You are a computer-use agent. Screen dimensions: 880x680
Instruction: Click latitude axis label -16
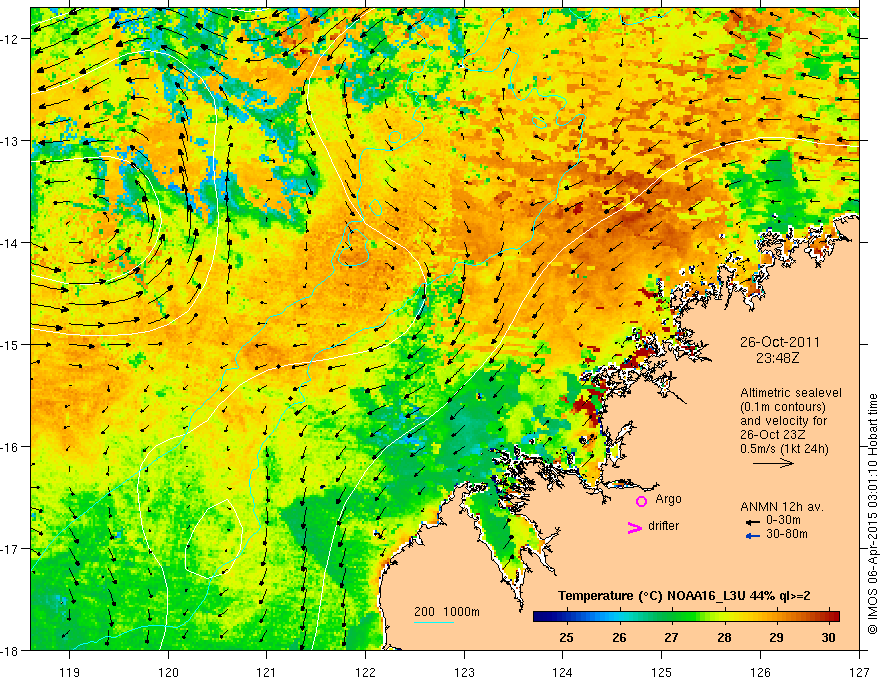click(11, 447)
